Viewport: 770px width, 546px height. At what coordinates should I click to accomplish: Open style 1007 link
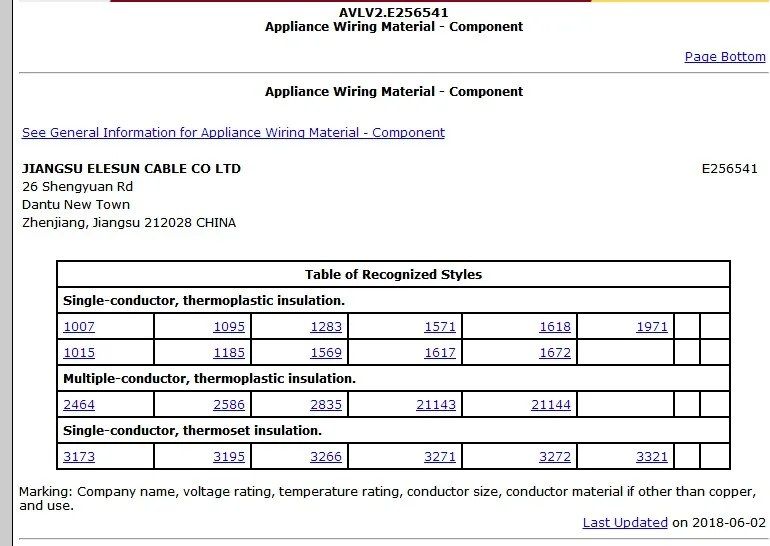pos(79,327)
